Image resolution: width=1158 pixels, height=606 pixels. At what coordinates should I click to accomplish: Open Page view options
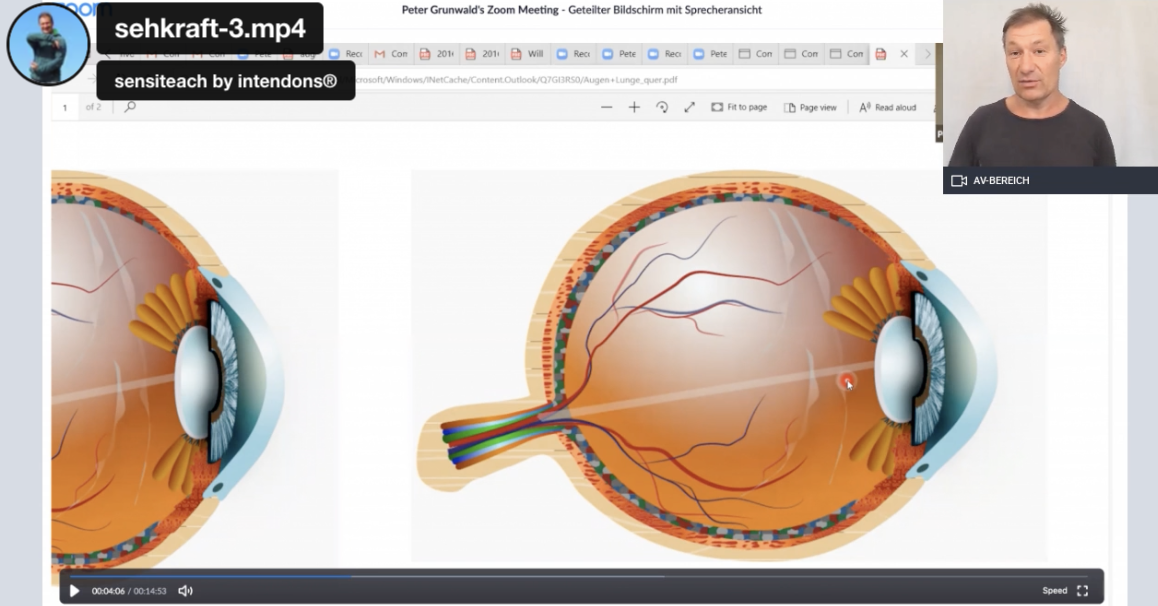[810, 107]
